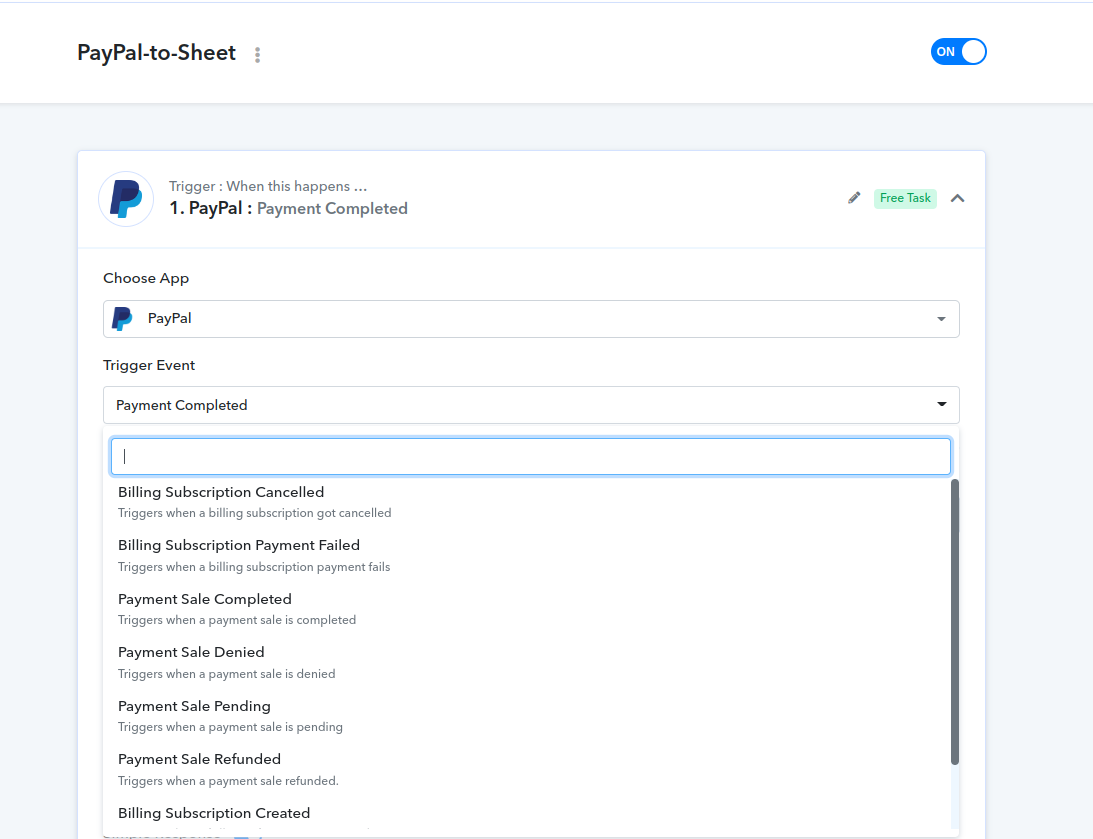Click the dropdown list scrollbar
The width and height of the screenshot is (1093, 839).
coord(955,622)
